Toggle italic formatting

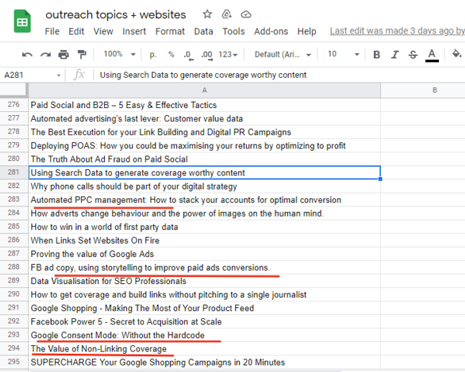point(395,54)
